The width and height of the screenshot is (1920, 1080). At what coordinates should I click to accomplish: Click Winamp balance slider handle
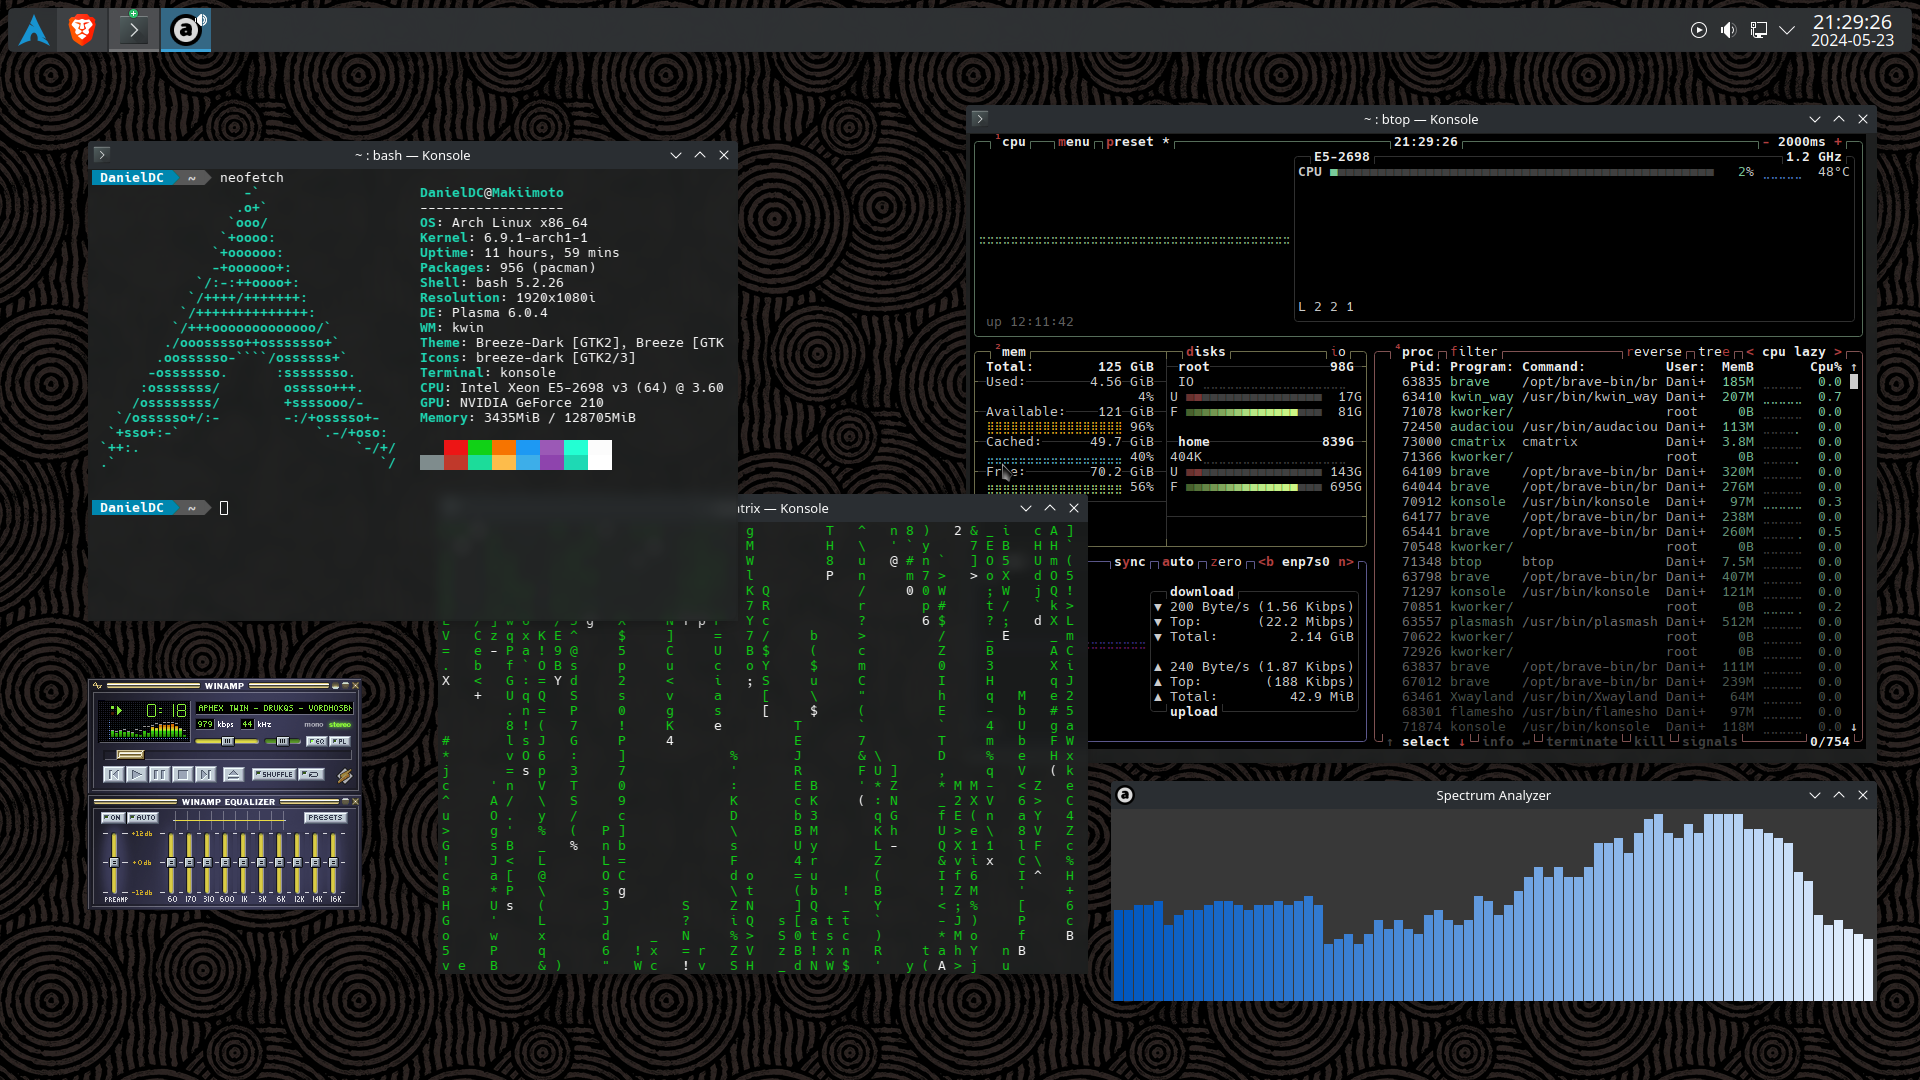282,741
